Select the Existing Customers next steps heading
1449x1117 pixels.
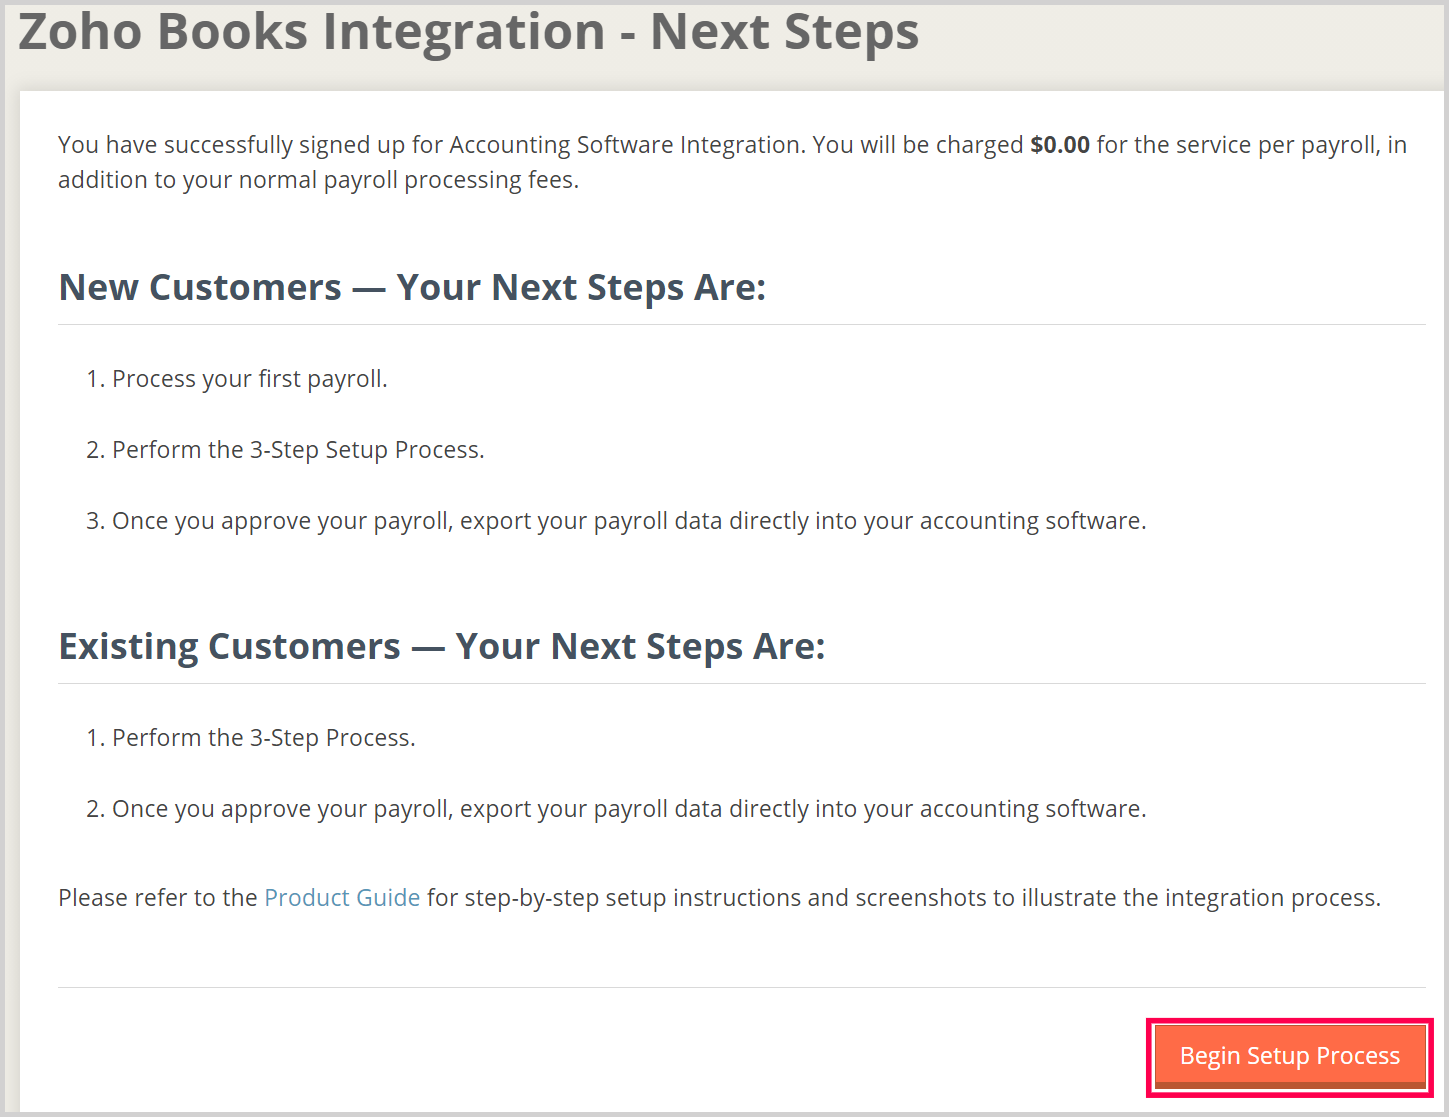coord(441,647)
